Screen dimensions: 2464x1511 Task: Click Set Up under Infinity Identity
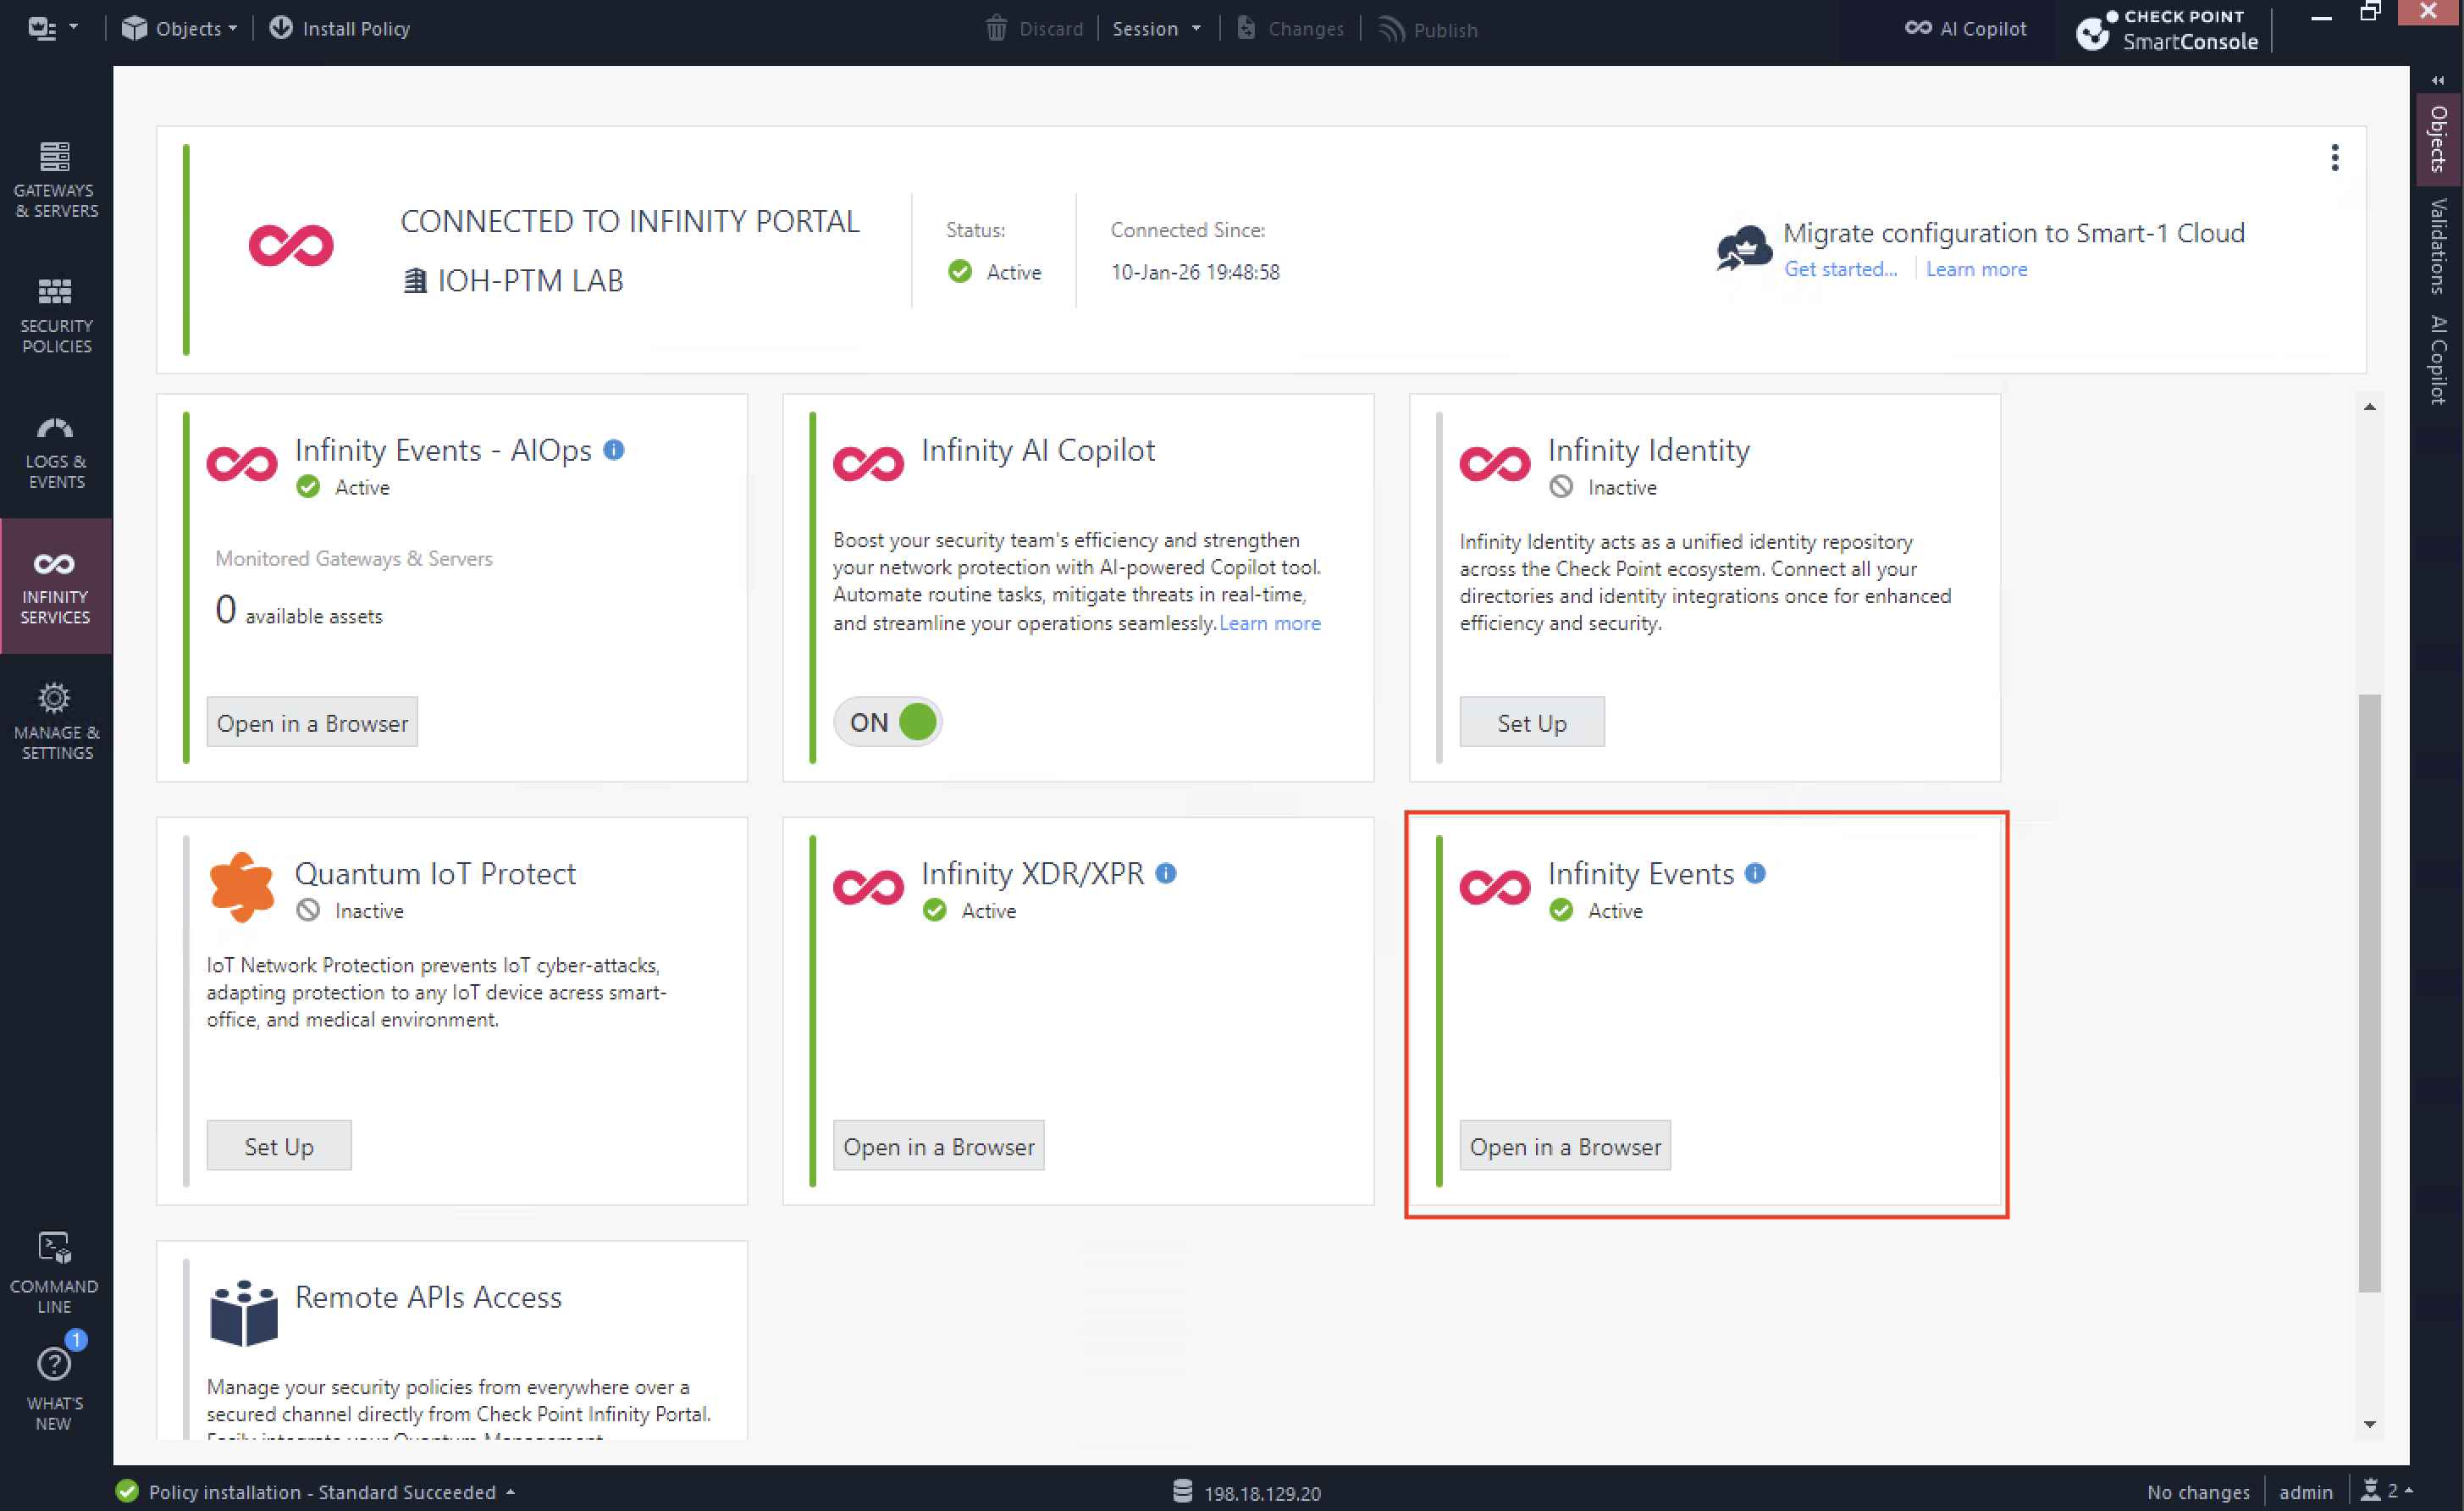tap(1531, 722)
